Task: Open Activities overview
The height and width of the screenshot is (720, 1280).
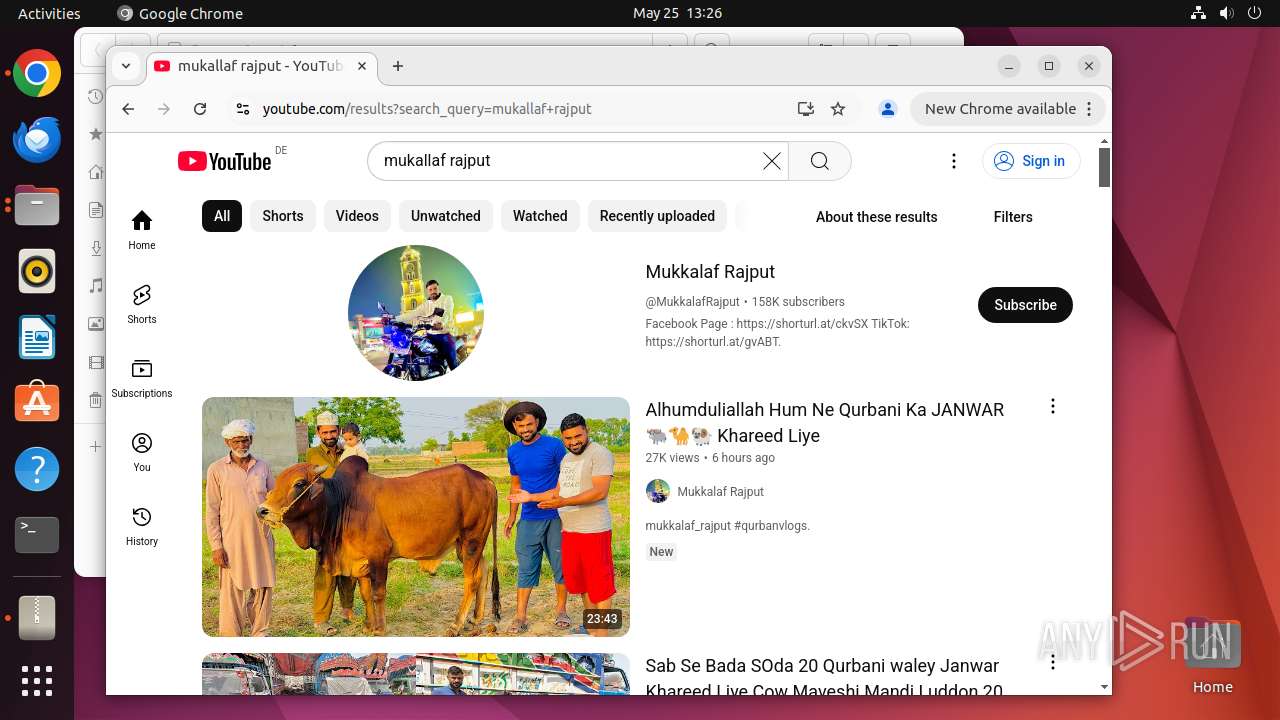Action: coord(49,13)
